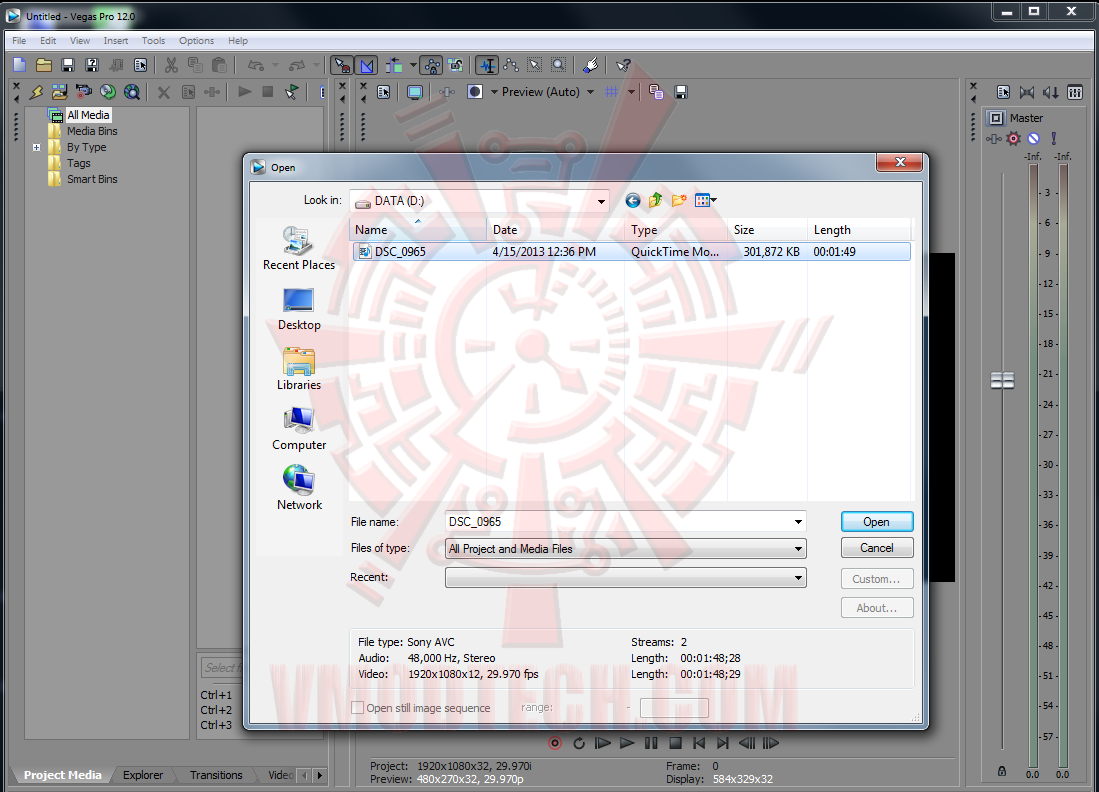Screen dimensions: 1099x792
Task: Open the Libraries shortcut in dialog
Action: [299, 369]
